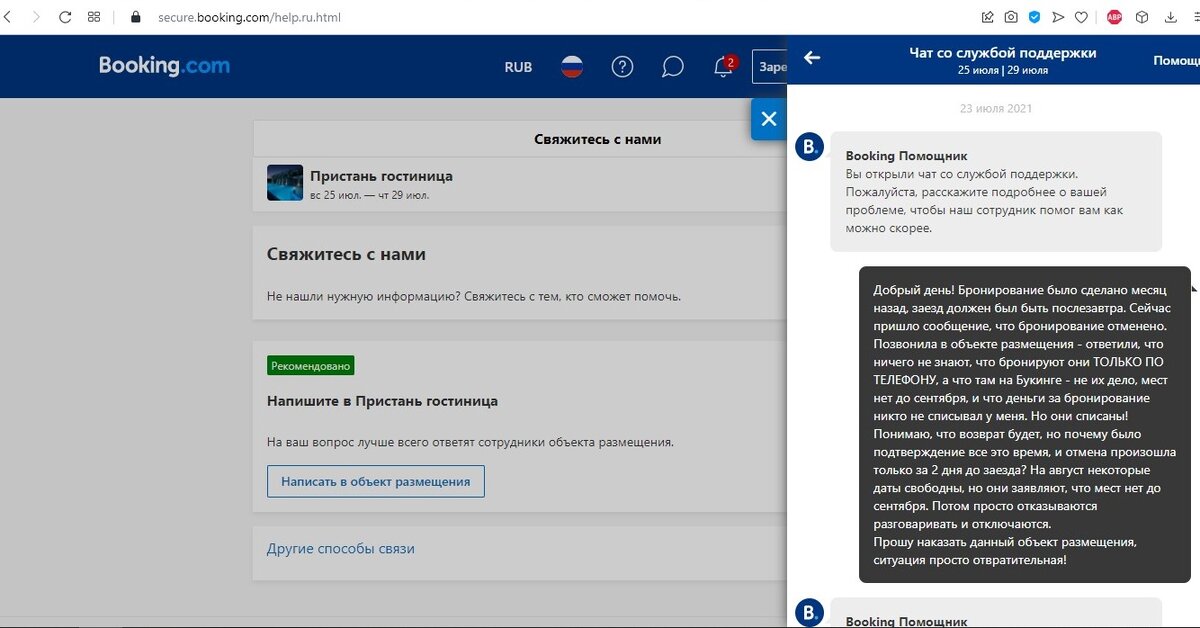Click Написать в объект размещения button
The image size is (1200, 628).
point(375,481)
